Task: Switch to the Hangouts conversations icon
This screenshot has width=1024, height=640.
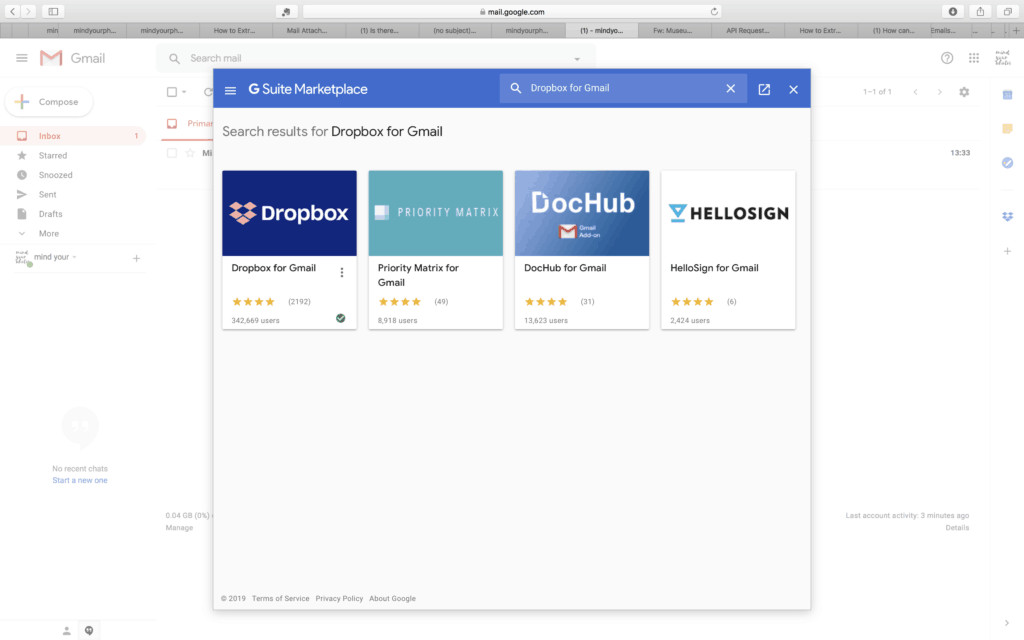Action: pos(89,630)
